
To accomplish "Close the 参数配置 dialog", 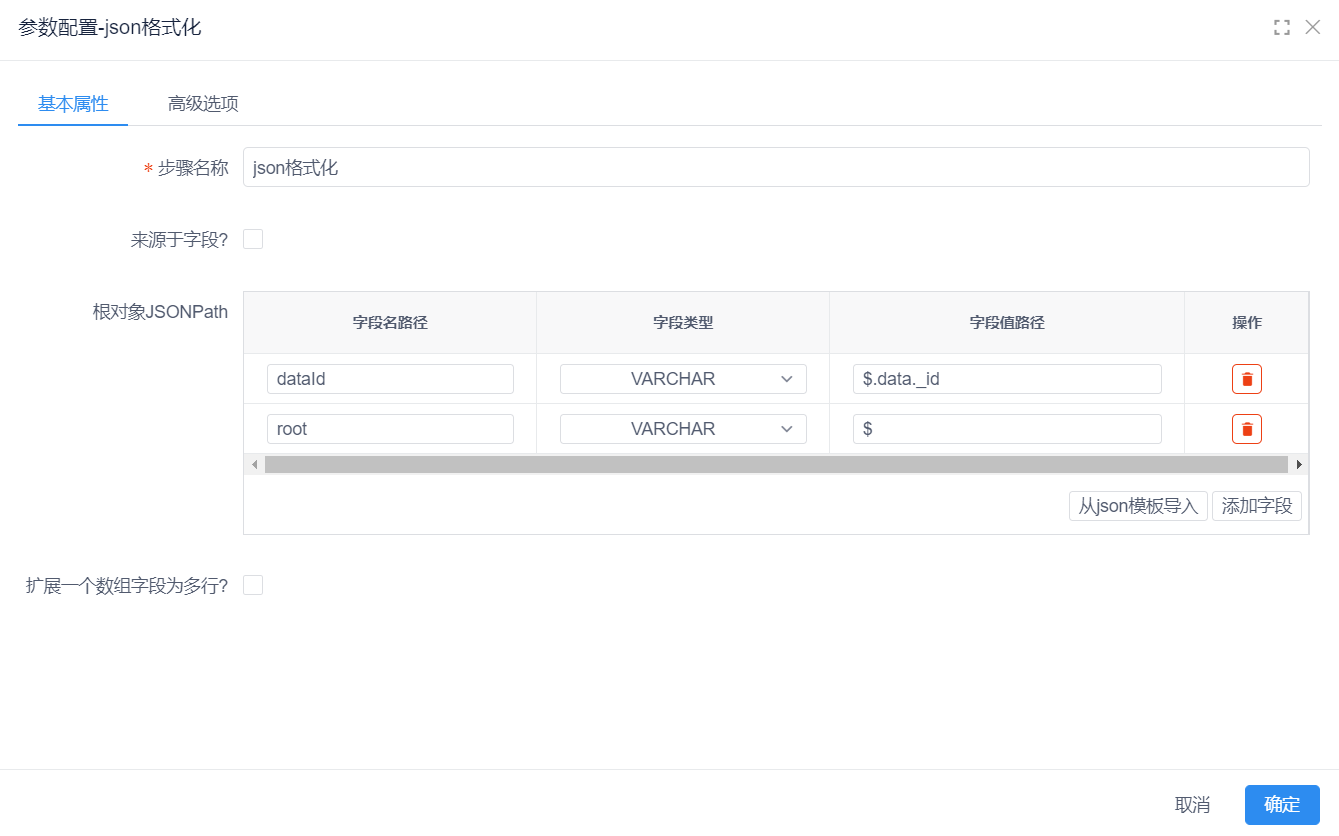I will [x=1313, y=28].
